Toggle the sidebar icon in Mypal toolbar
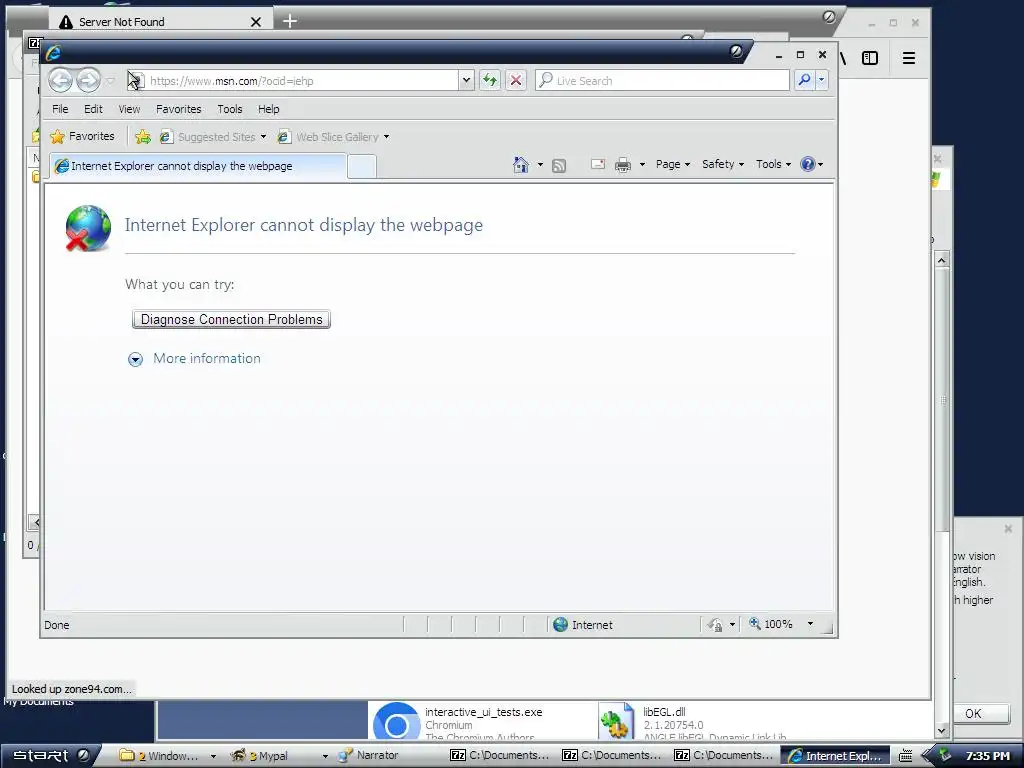 pos(870,58)
